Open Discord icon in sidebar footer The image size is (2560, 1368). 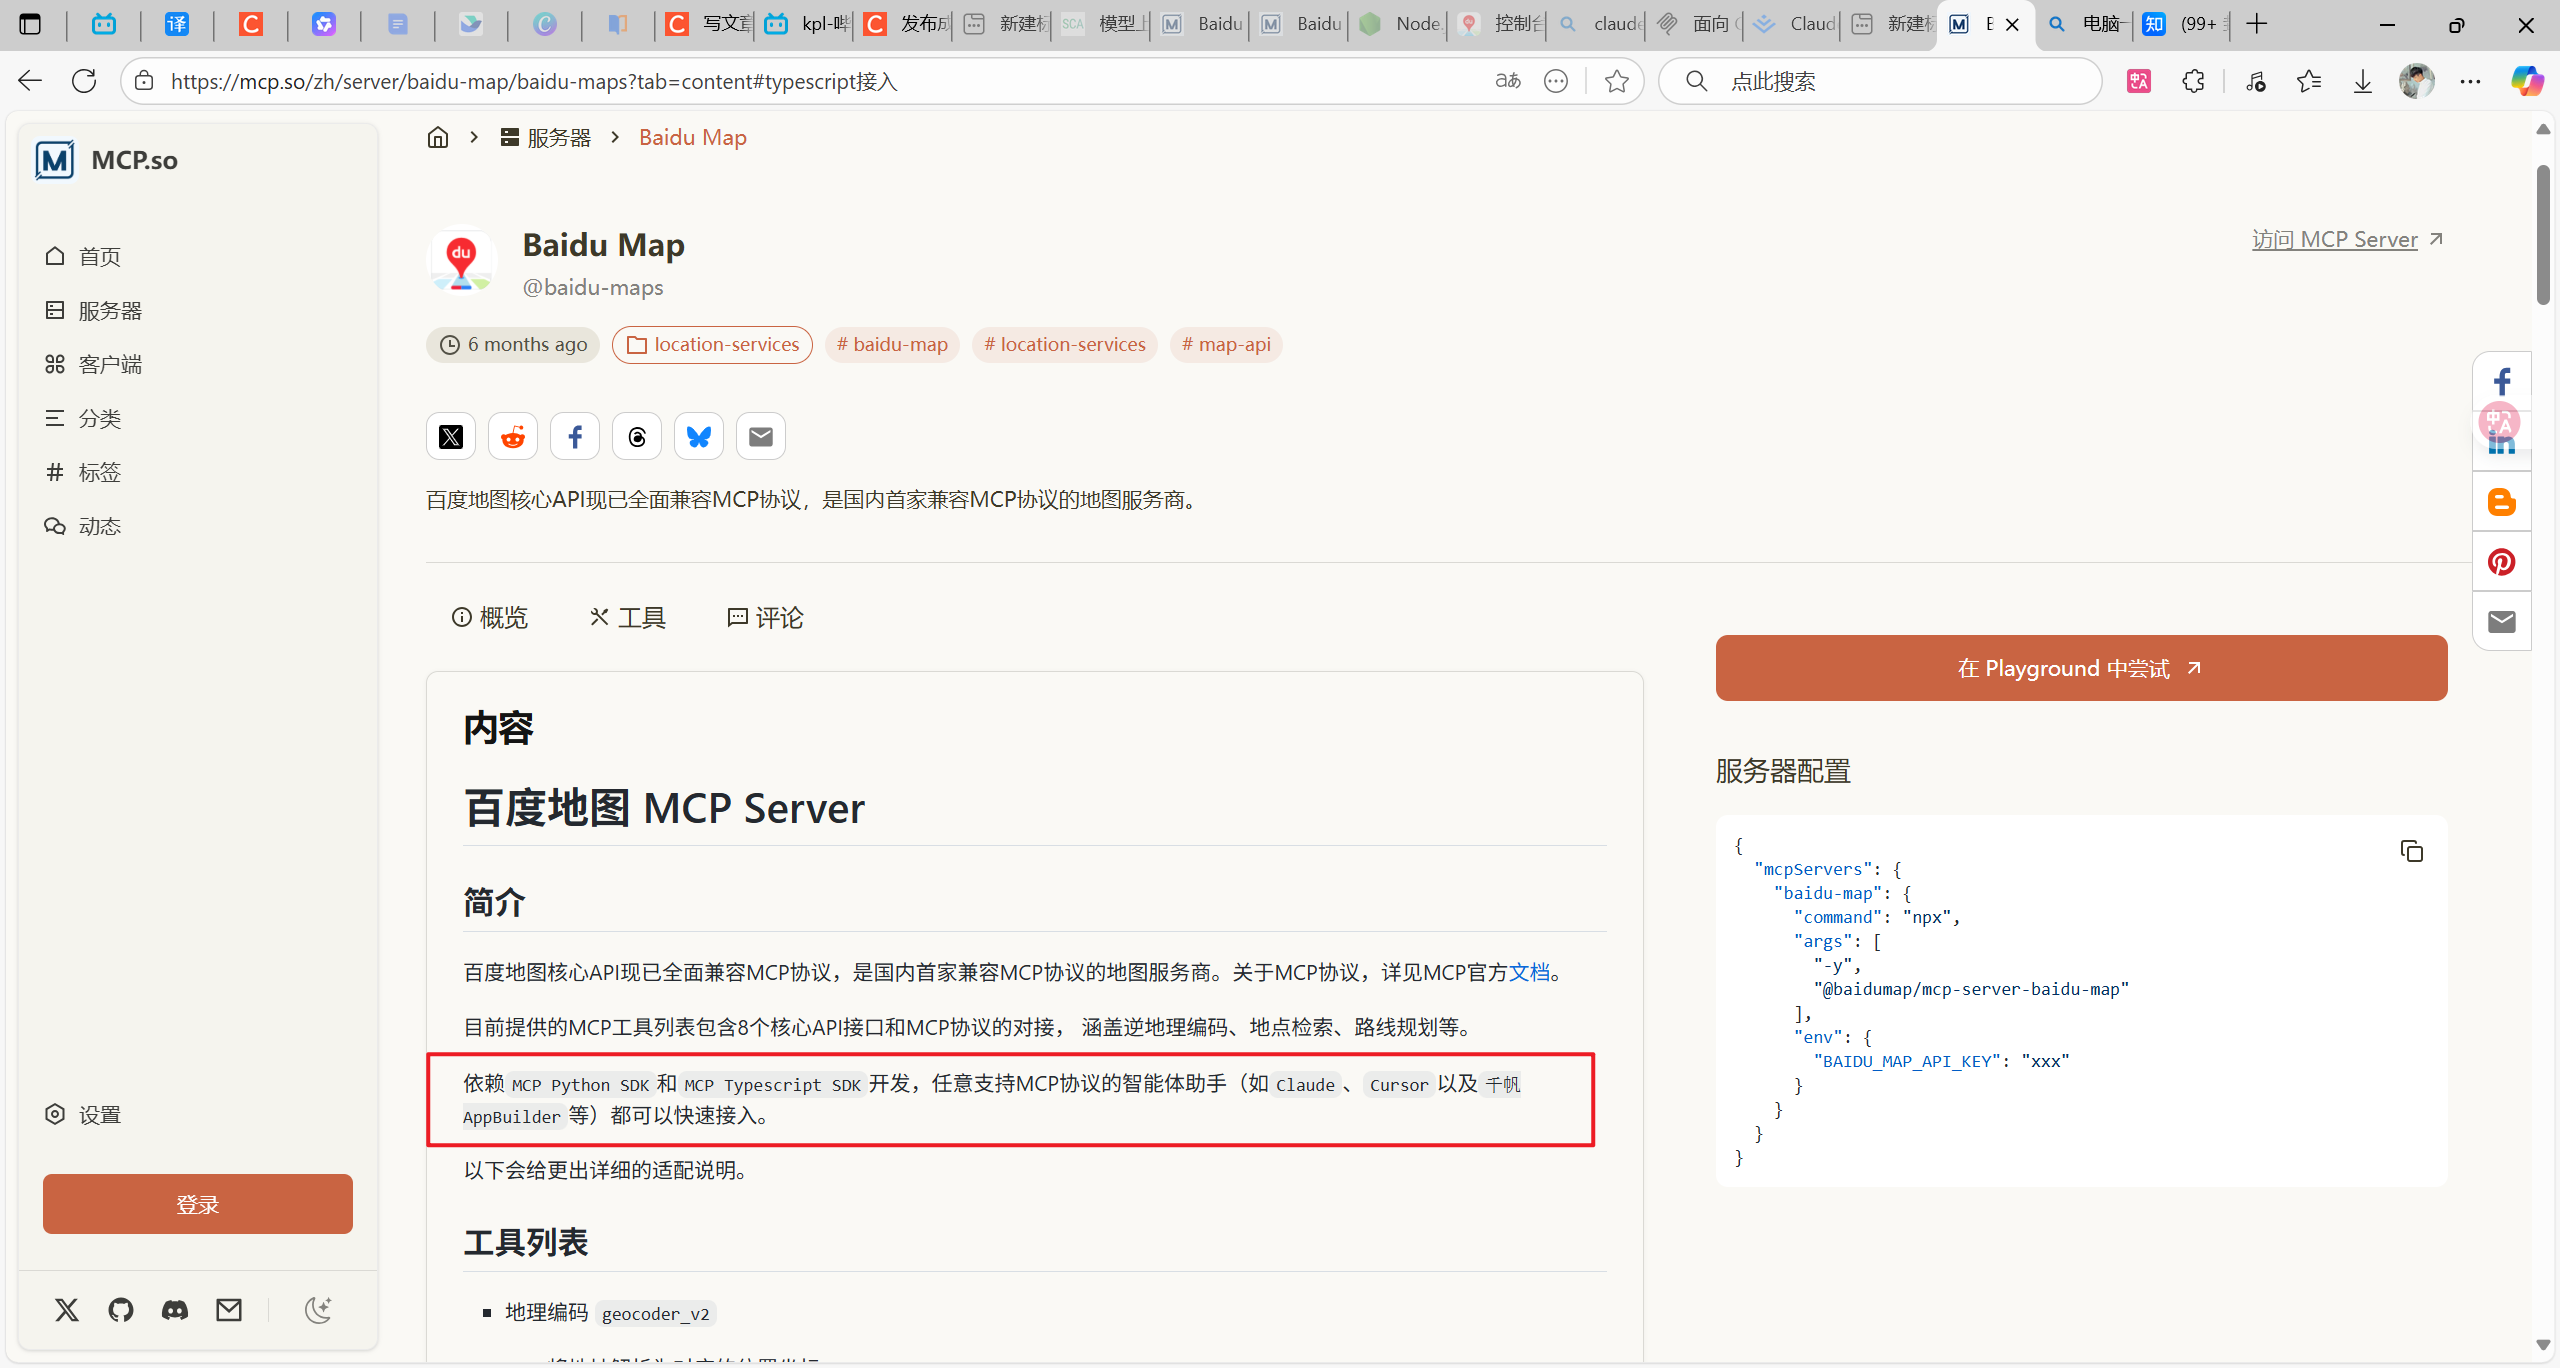tap(175, 1310)
